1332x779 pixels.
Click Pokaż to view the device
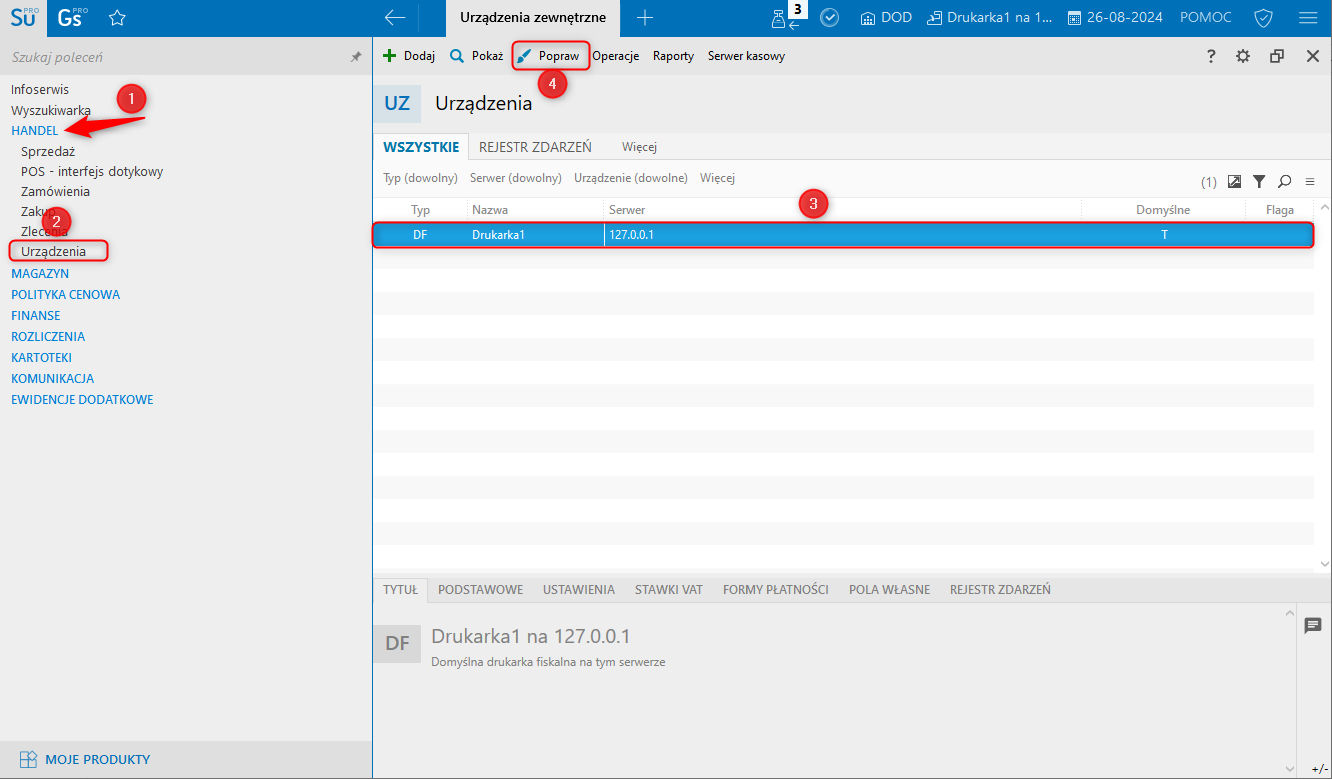pyautogui.click(x=476, y=56)
